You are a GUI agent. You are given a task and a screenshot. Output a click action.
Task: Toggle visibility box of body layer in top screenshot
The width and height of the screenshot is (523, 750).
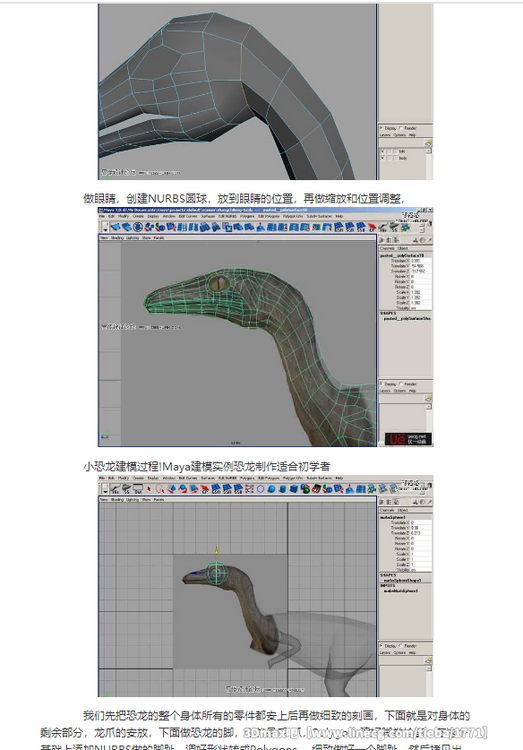click(x=383, y=158)
